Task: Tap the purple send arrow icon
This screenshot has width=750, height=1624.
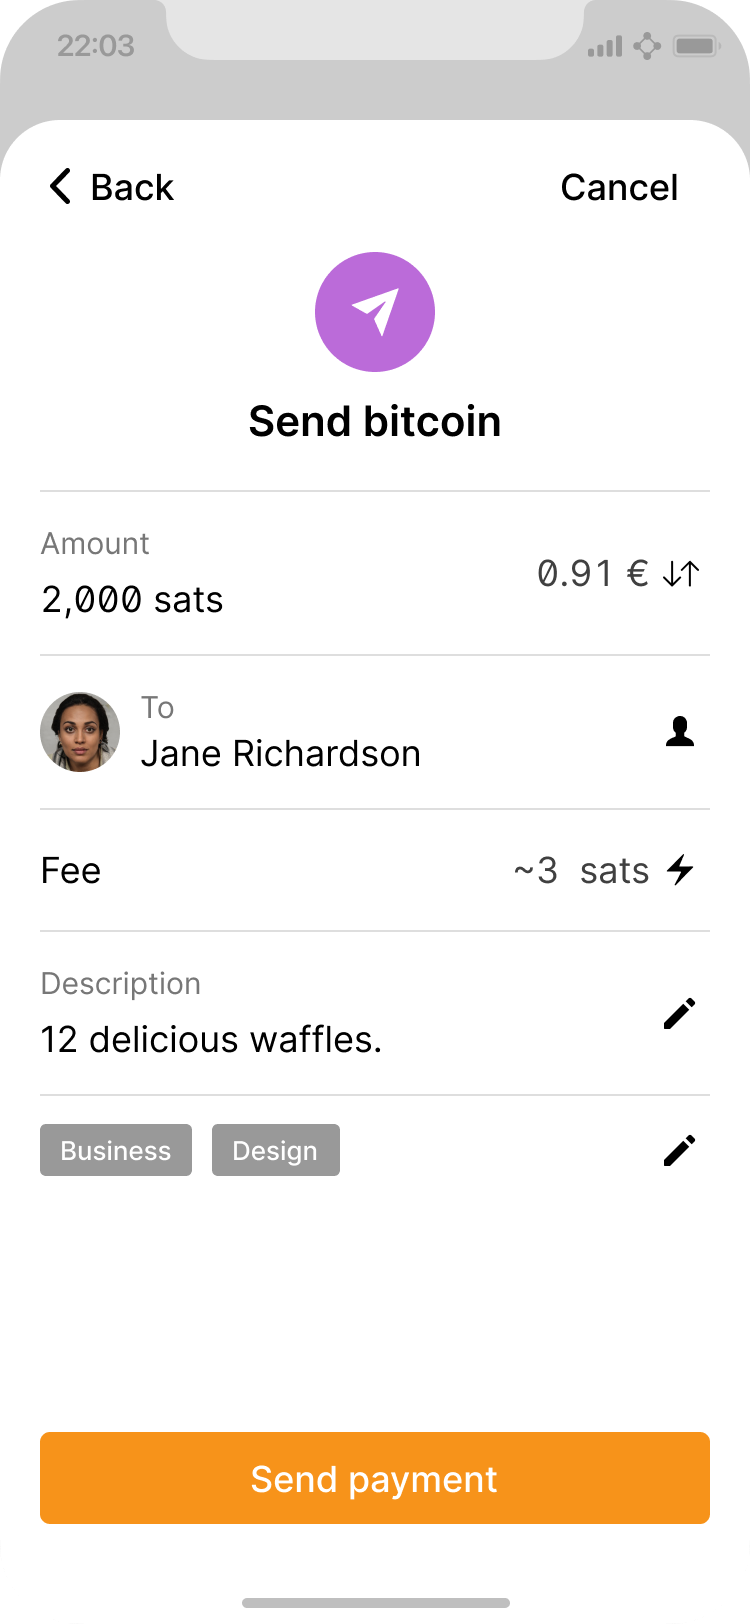Action: pyautogui.click(x=375, y=312)
